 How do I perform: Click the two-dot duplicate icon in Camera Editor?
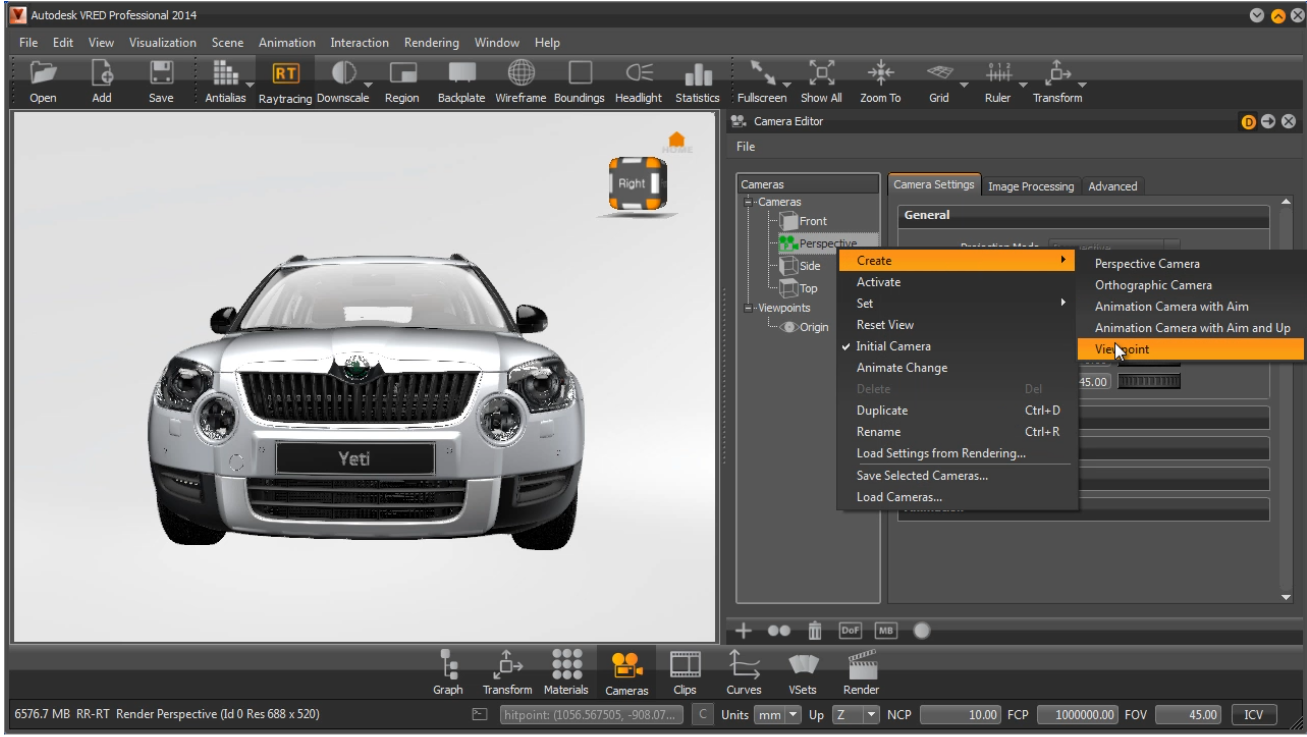point(779,630)
